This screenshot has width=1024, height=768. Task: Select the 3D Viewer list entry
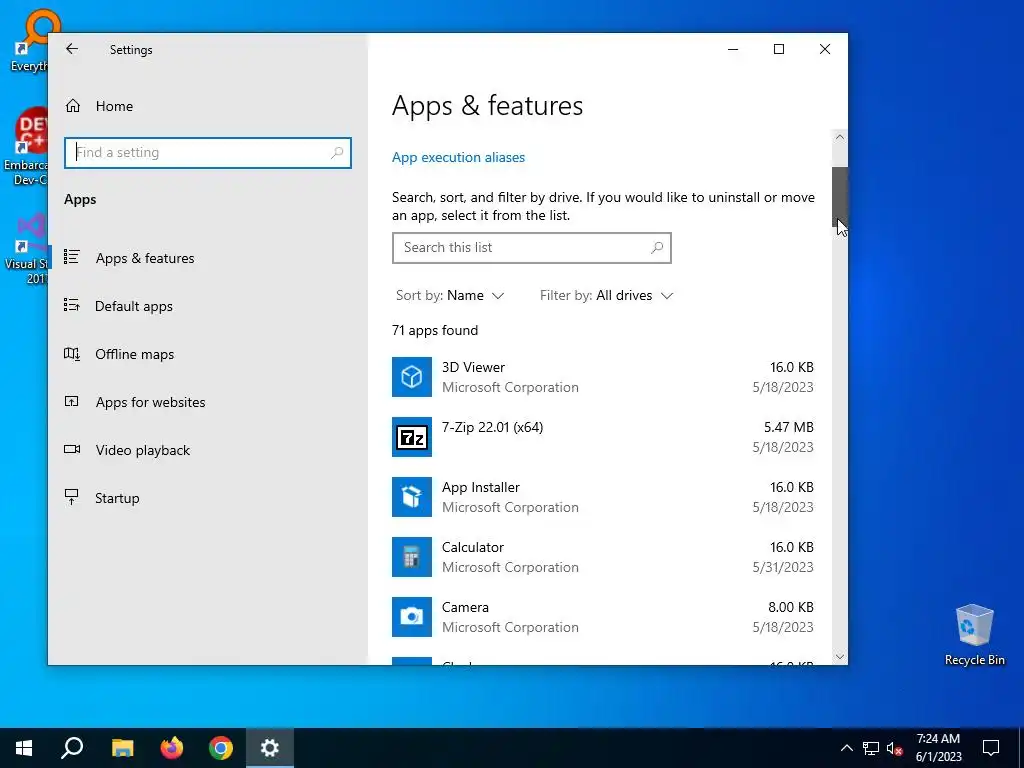[603, 377]
